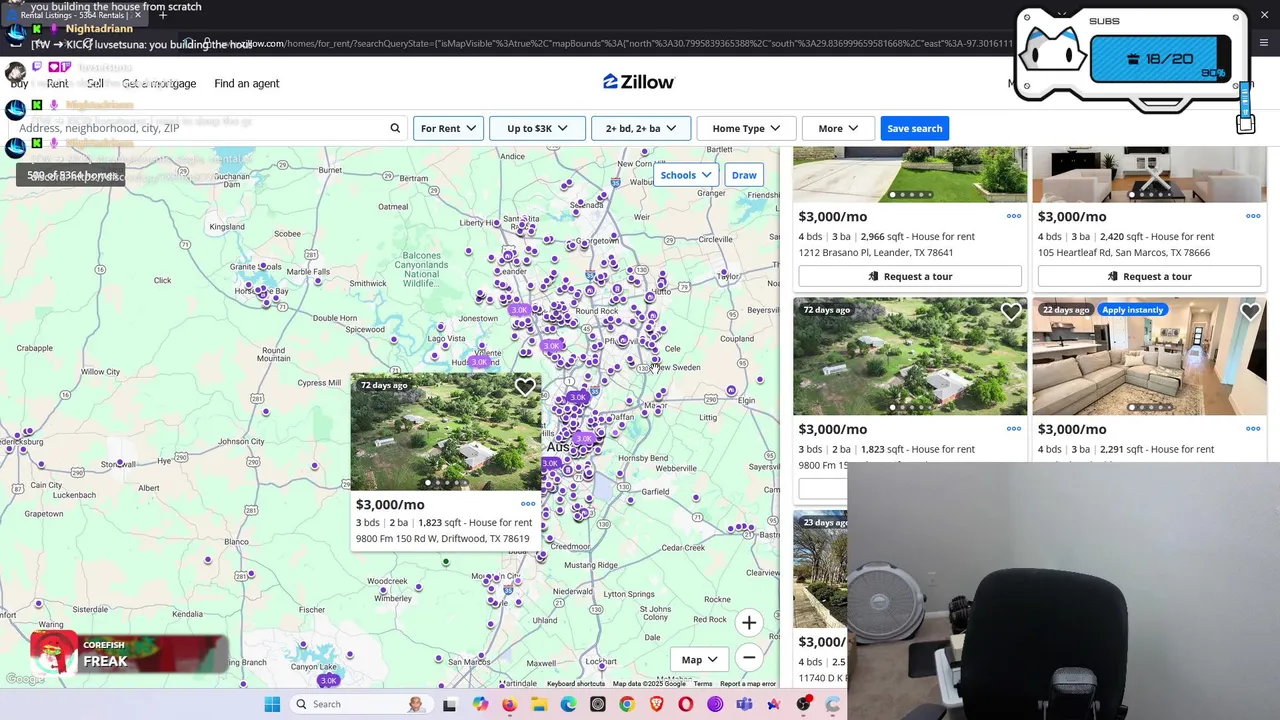This screenshot has height=720, width=1280.
Task: Open Task View in taskbar
Action: [x=450, y=704]
